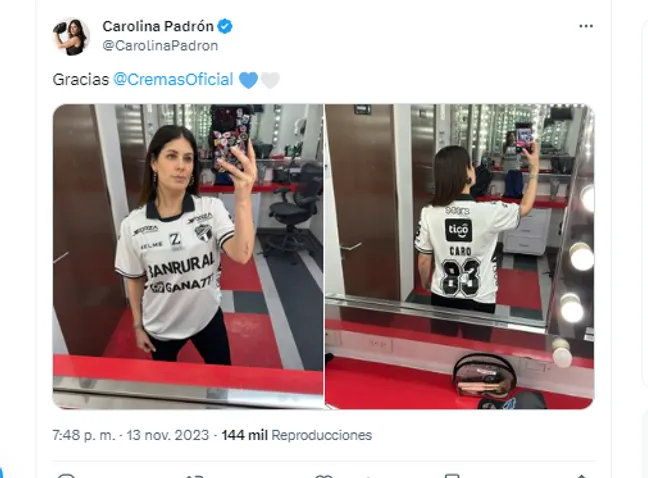
Task: Click the 144 mil view count
Action: tap(245, 435)
